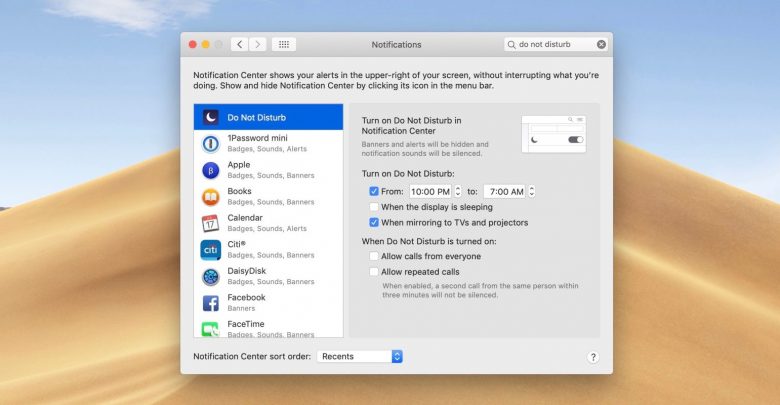Viewport: 780px width, 405px height.
Task: Select FaceTime in the app list
Action: [x=269, y=327]
